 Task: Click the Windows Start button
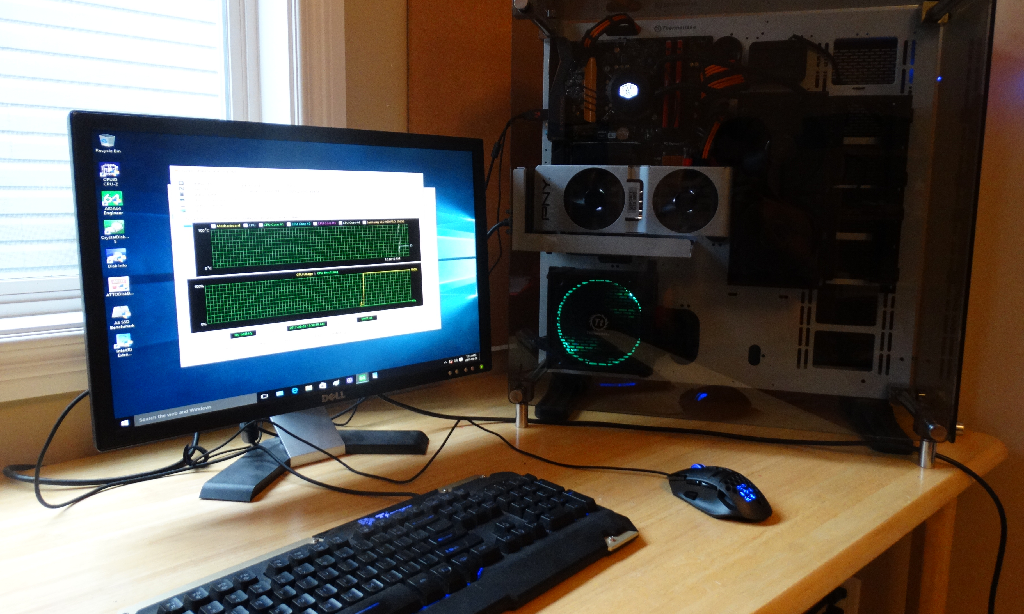126,421
